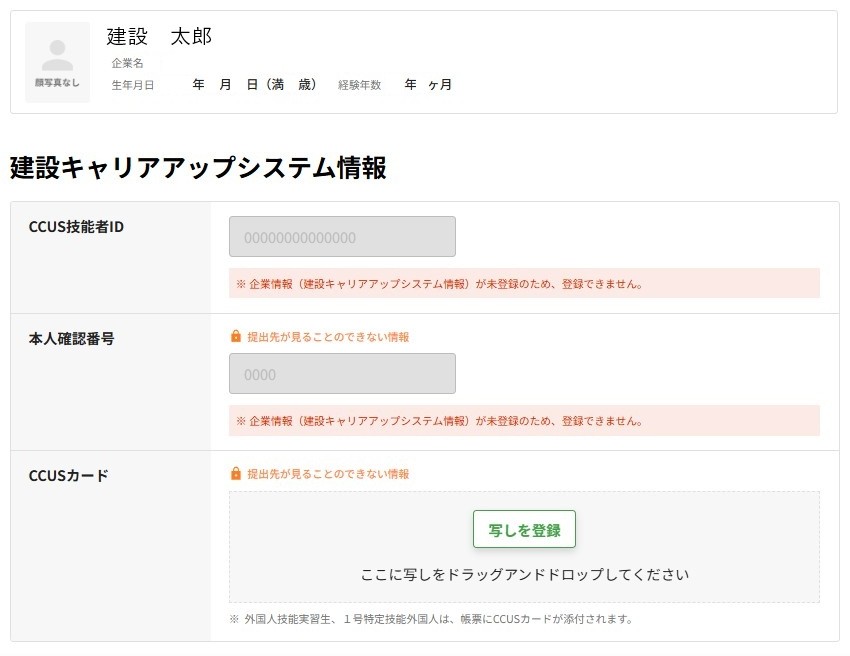The image size is (850, 656).
Task: Click the ここに写しをドラッグアンドドロップ drop zone text
Action: coord(524,575)
